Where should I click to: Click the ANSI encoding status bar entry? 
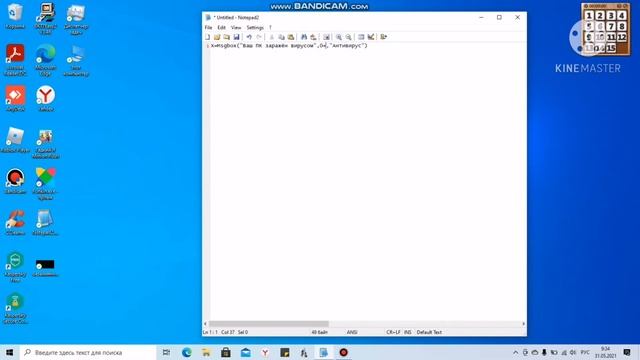pyautogui.click(x=352, y=332)
